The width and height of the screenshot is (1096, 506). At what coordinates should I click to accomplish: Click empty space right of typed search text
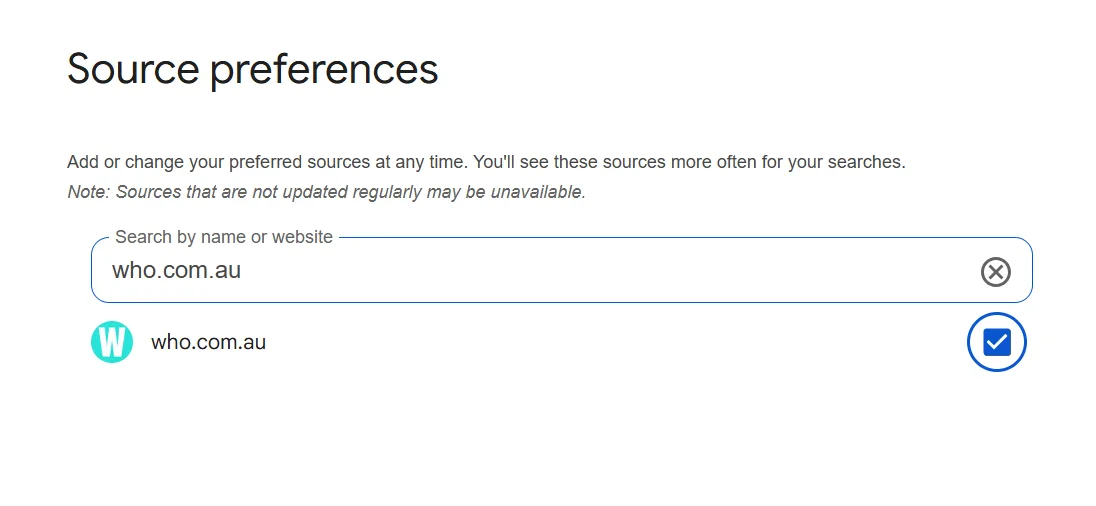(x=600, y=271)
